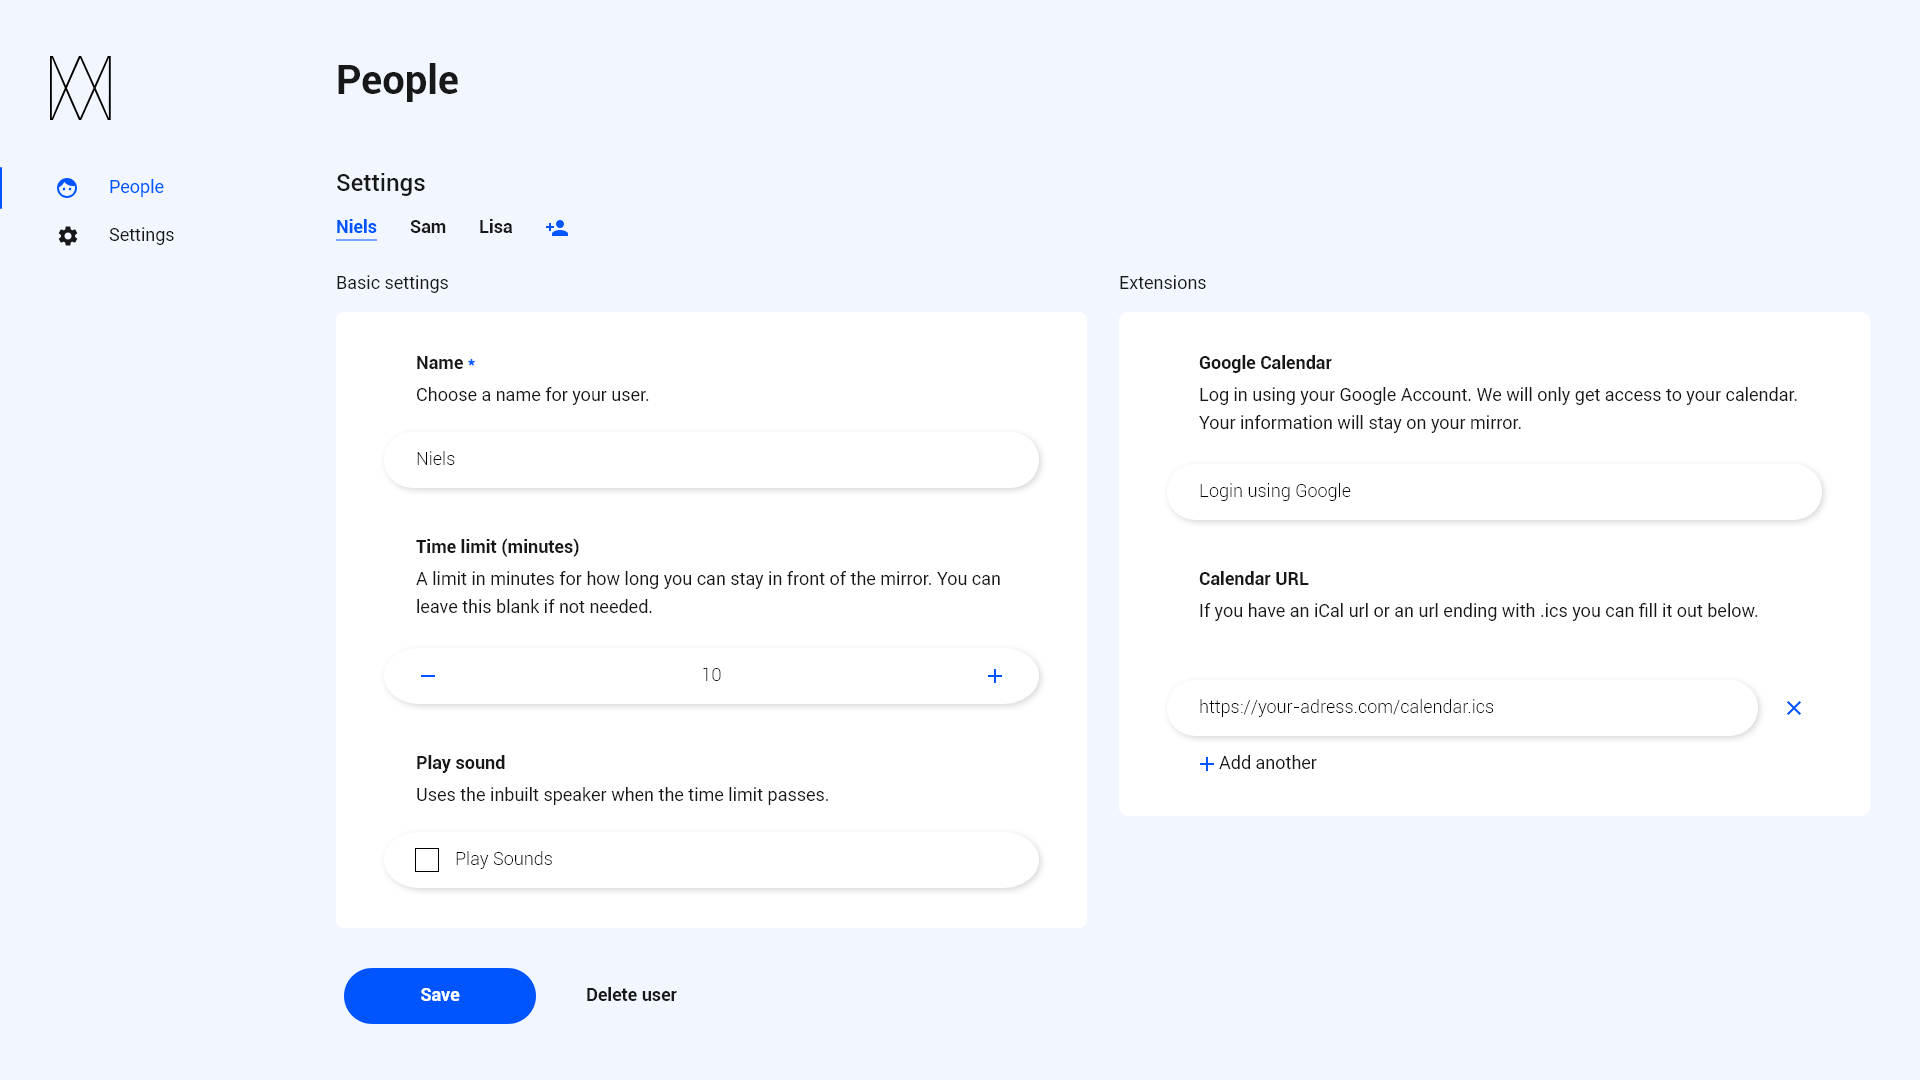Click the plus stepper to increase time
Screen dimensions: 1920x1080
tap(994, 676)
